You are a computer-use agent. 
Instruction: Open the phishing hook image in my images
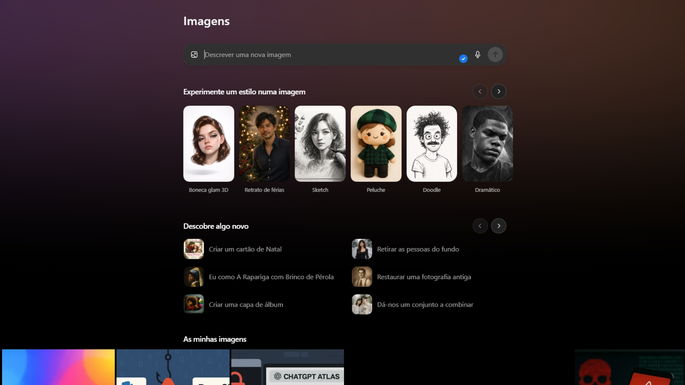(x=173, y=367)
